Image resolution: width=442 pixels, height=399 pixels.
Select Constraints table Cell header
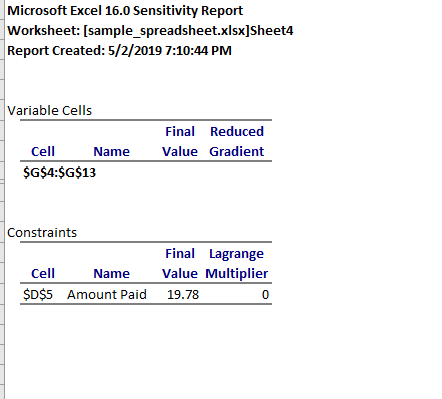click(x=43, y=274)
